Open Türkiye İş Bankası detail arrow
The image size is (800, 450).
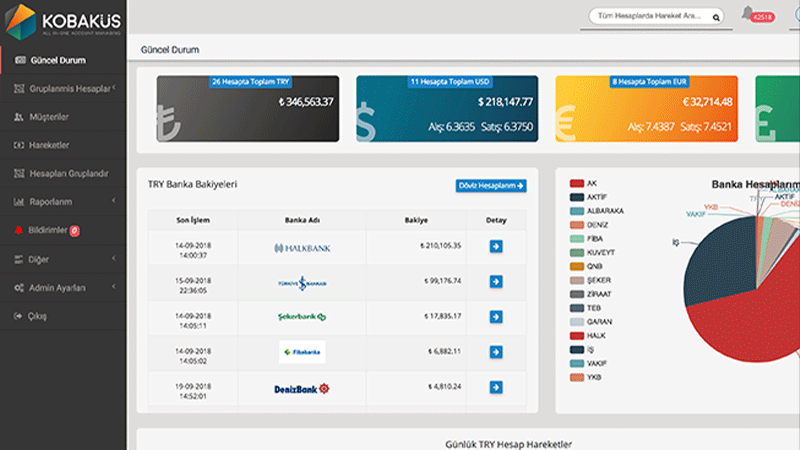[496, 282]
